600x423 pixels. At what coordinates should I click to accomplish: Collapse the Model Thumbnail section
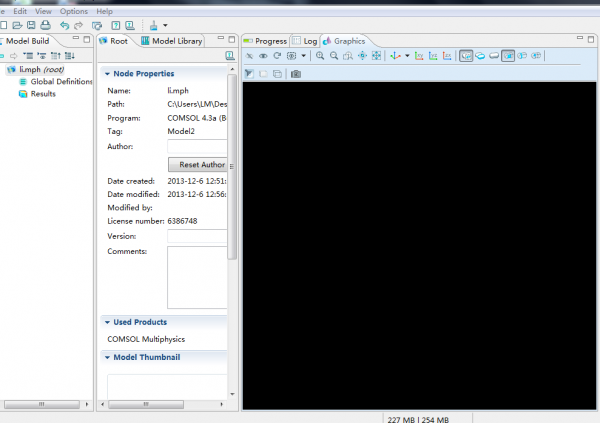pos(107,357)
